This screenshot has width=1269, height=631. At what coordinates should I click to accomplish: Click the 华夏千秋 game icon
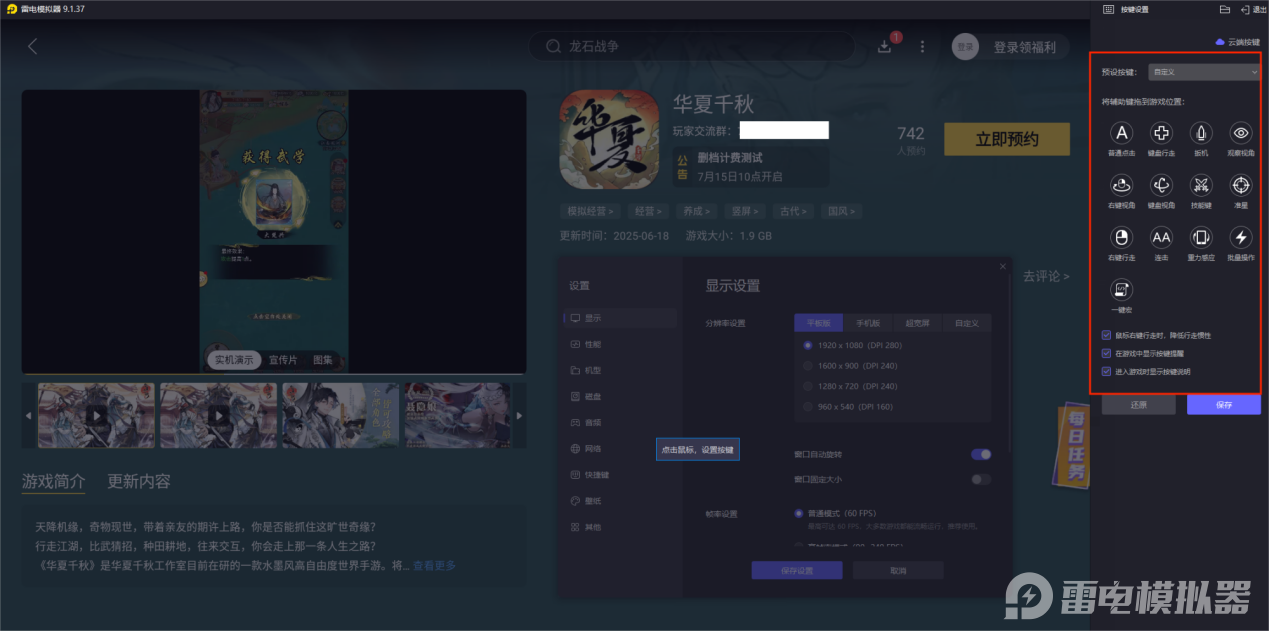click(608, 140)
